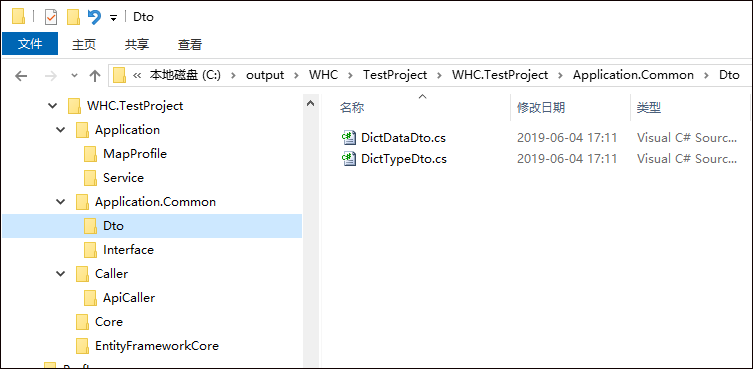
Task: Collapse the WHC.TestProject tree node
Action: pos(53,106)
